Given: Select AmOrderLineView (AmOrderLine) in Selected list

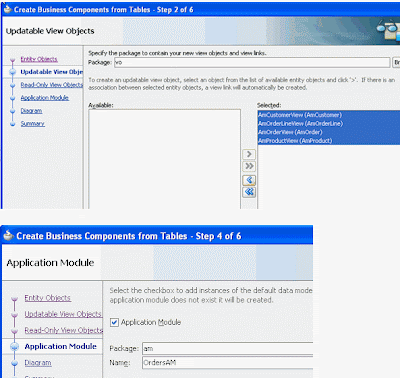Looking at the screenshot, I should tap(329, 124).
